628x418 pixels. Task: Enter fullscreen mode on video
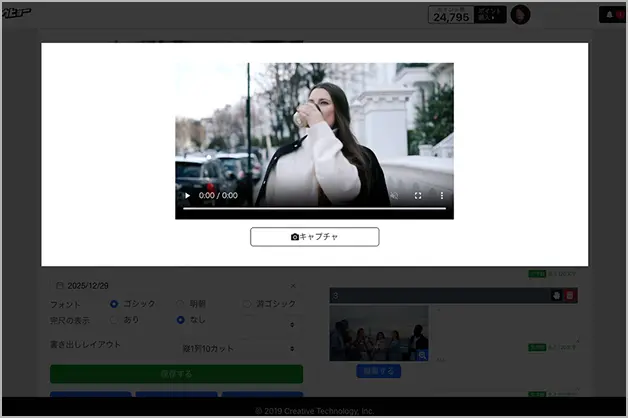[x=418, y=196]
